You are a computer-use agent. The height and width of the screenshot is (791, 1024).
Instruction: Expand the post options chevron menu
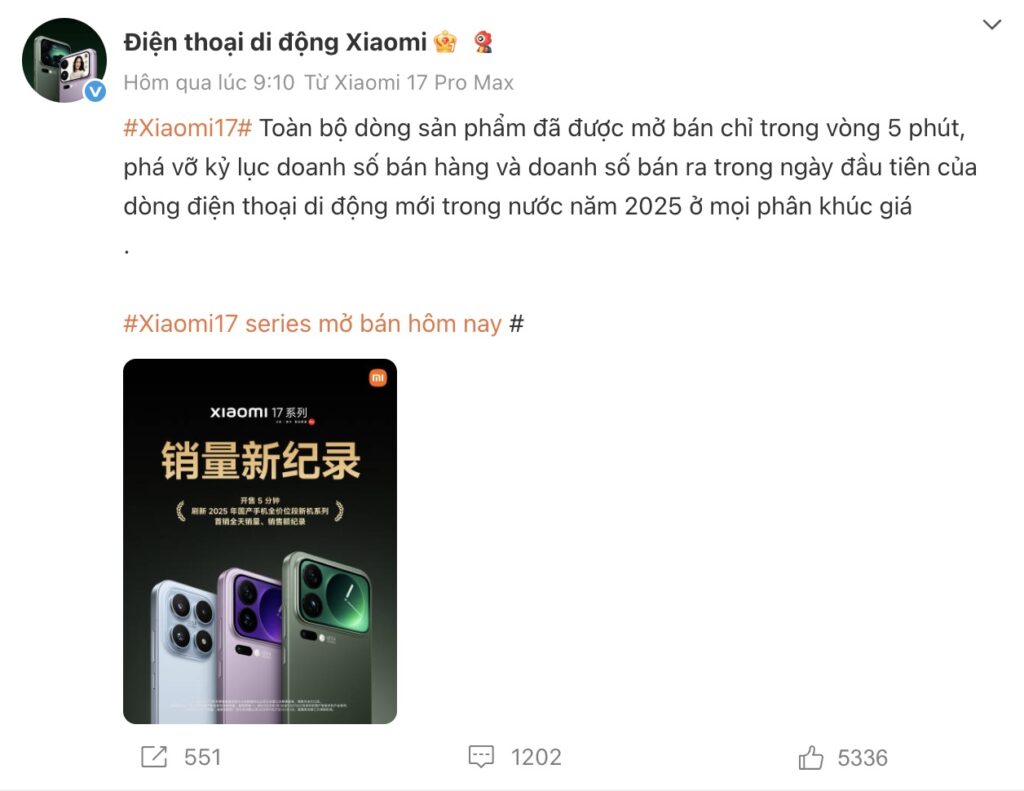coord(992,25)
